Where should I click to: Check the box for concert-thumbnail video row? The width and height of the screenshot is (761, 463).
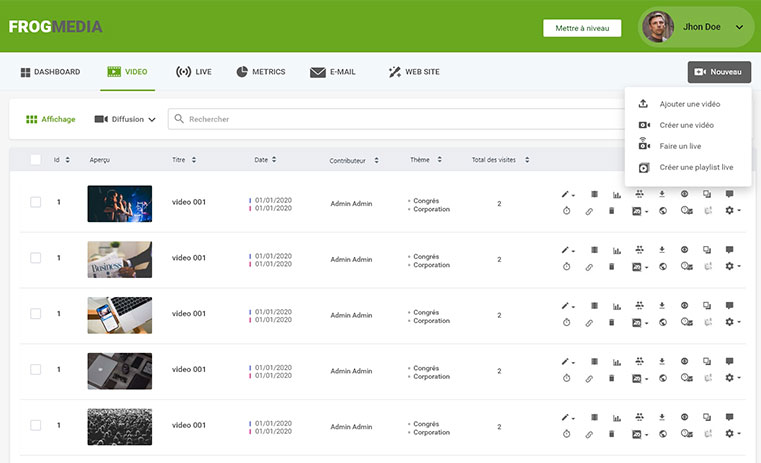click(x=35, y=202)
